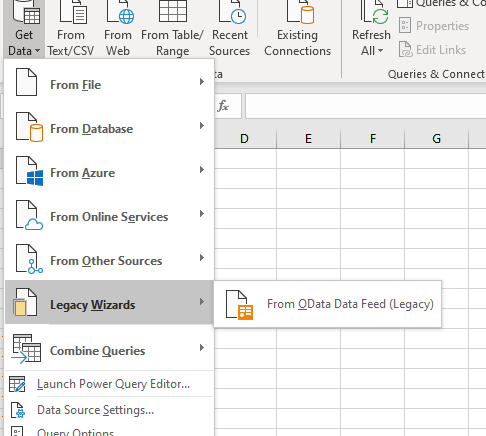This screenshot has width=486, height=436.
Task: Click the Edit Links icon
Action: tap(406, 50)
